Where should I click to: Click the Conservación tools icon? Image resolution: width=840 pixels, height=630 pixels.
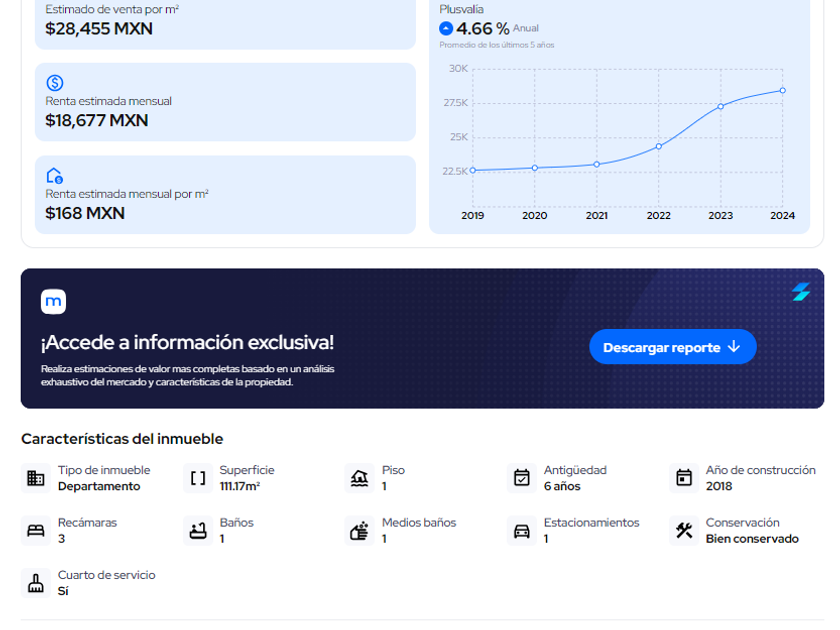pyautogui.click(x=684, y=531)
